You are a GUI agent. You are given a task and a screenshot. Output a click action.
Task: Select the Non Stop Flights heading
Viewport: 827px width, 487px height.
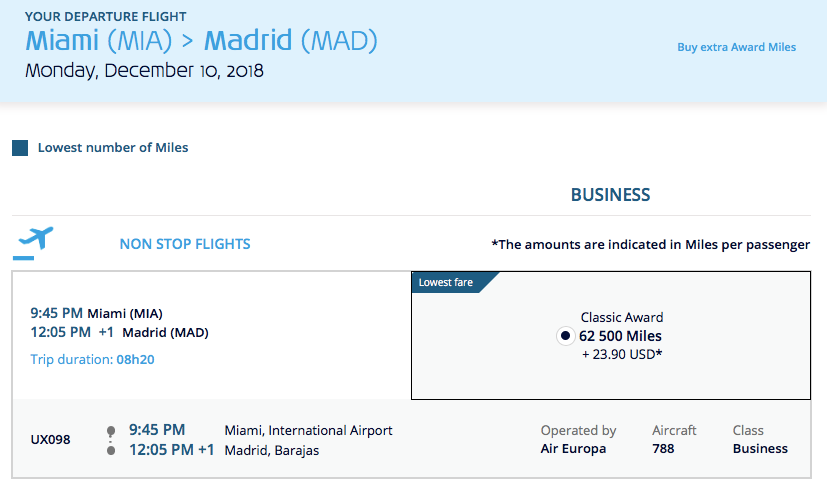click(185, 244)
